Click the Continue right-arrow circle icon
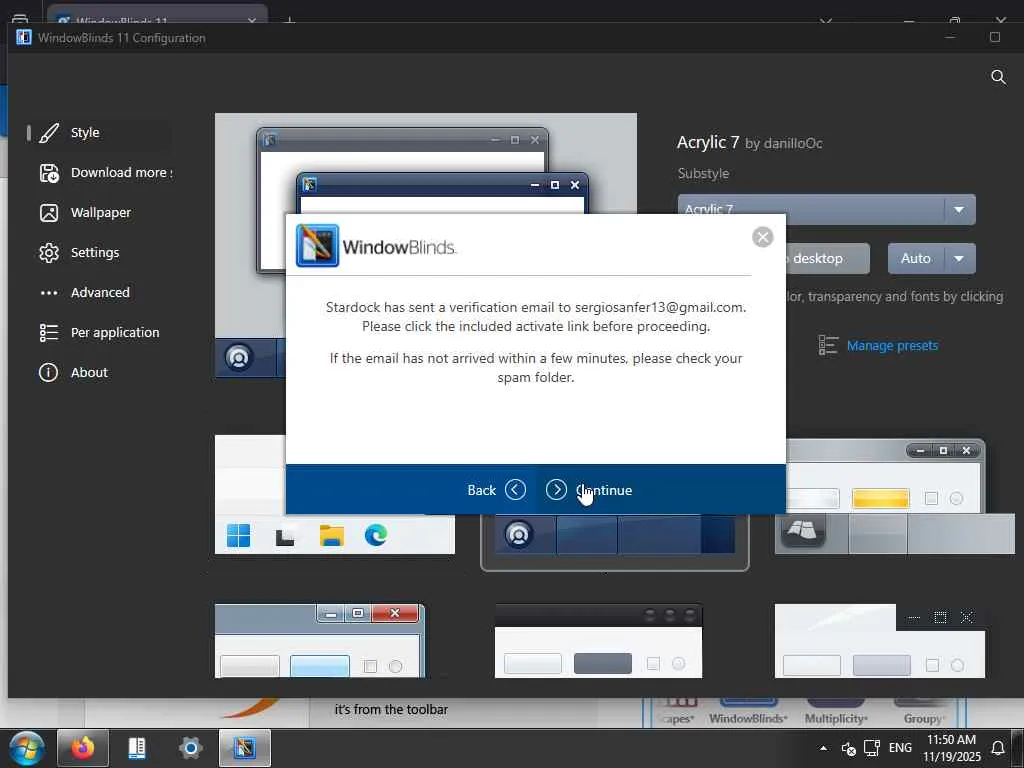Screen dimensions: 1024x768 (x=556, y=489)
